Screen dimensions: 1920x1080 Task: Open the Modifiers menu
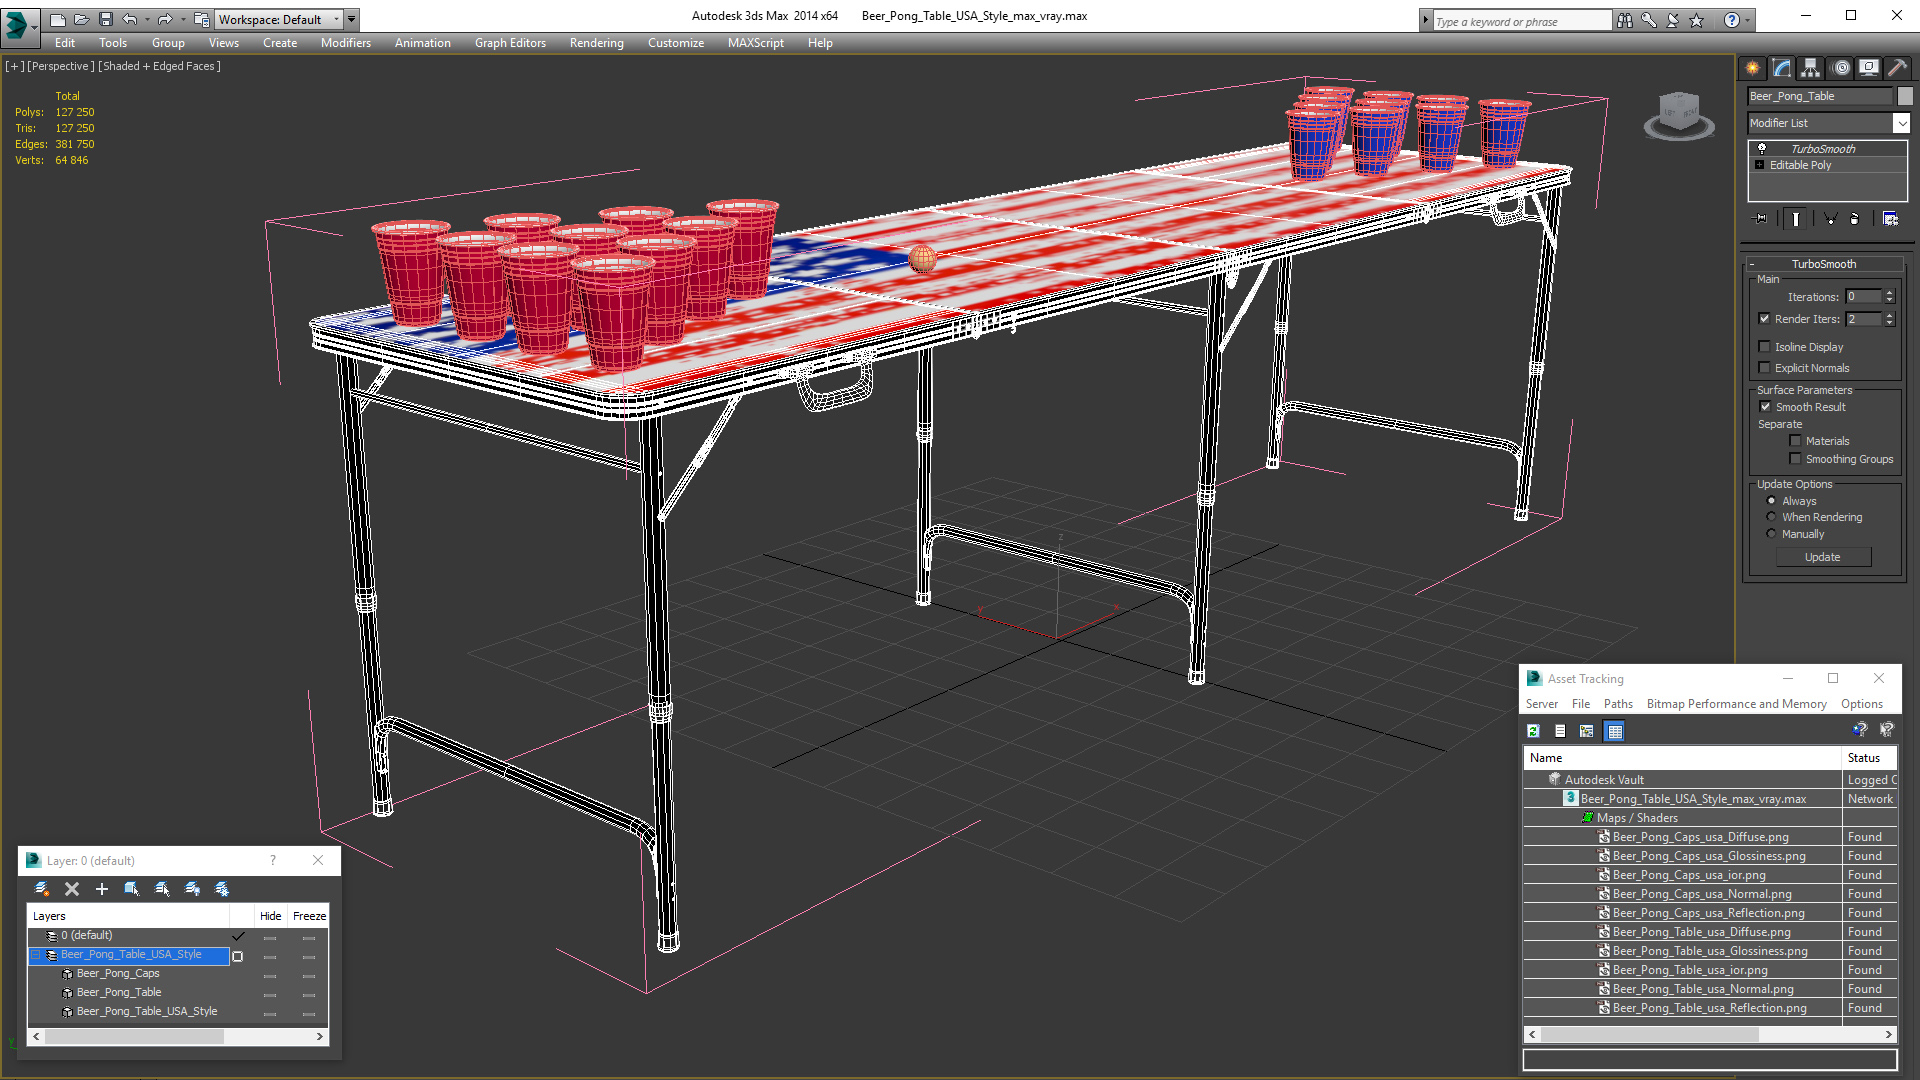pos(345,43)
